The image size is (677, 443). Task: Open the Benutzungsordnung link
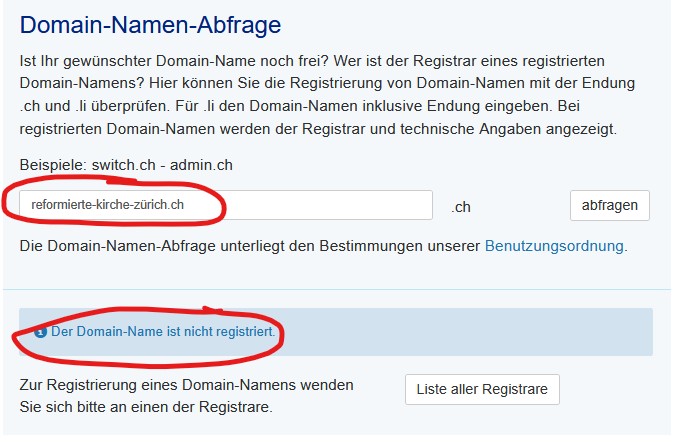(555, 245)
